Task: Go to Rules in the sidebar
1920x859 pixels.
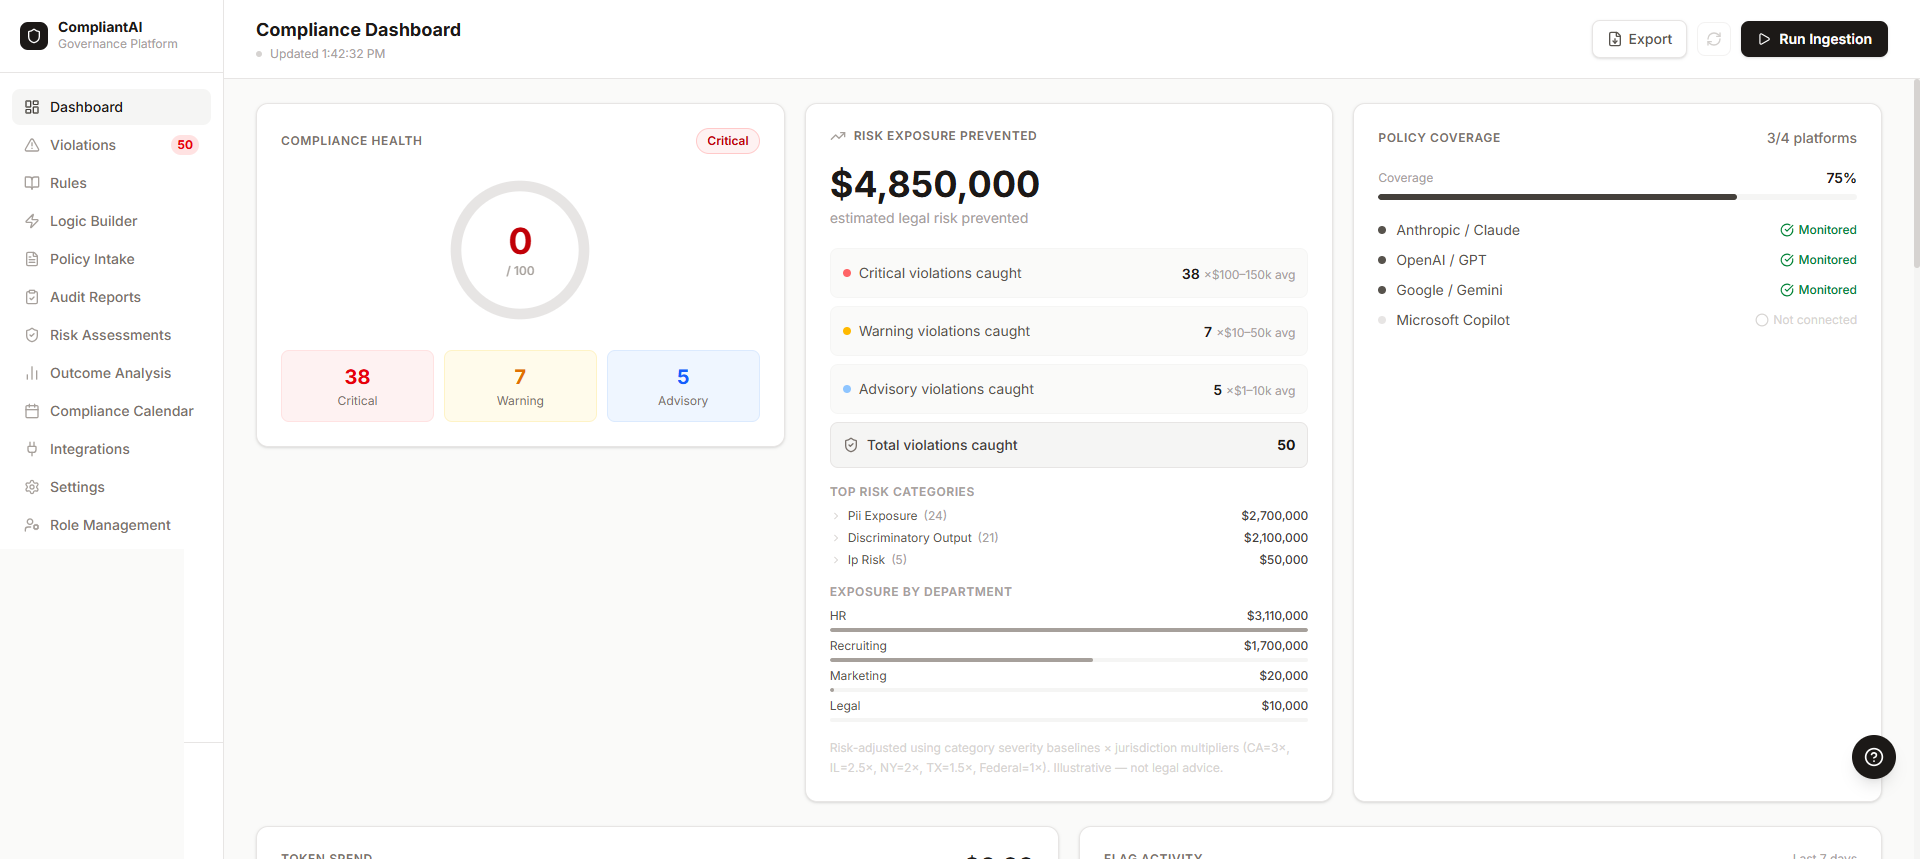Action: (x=111, y=183)
